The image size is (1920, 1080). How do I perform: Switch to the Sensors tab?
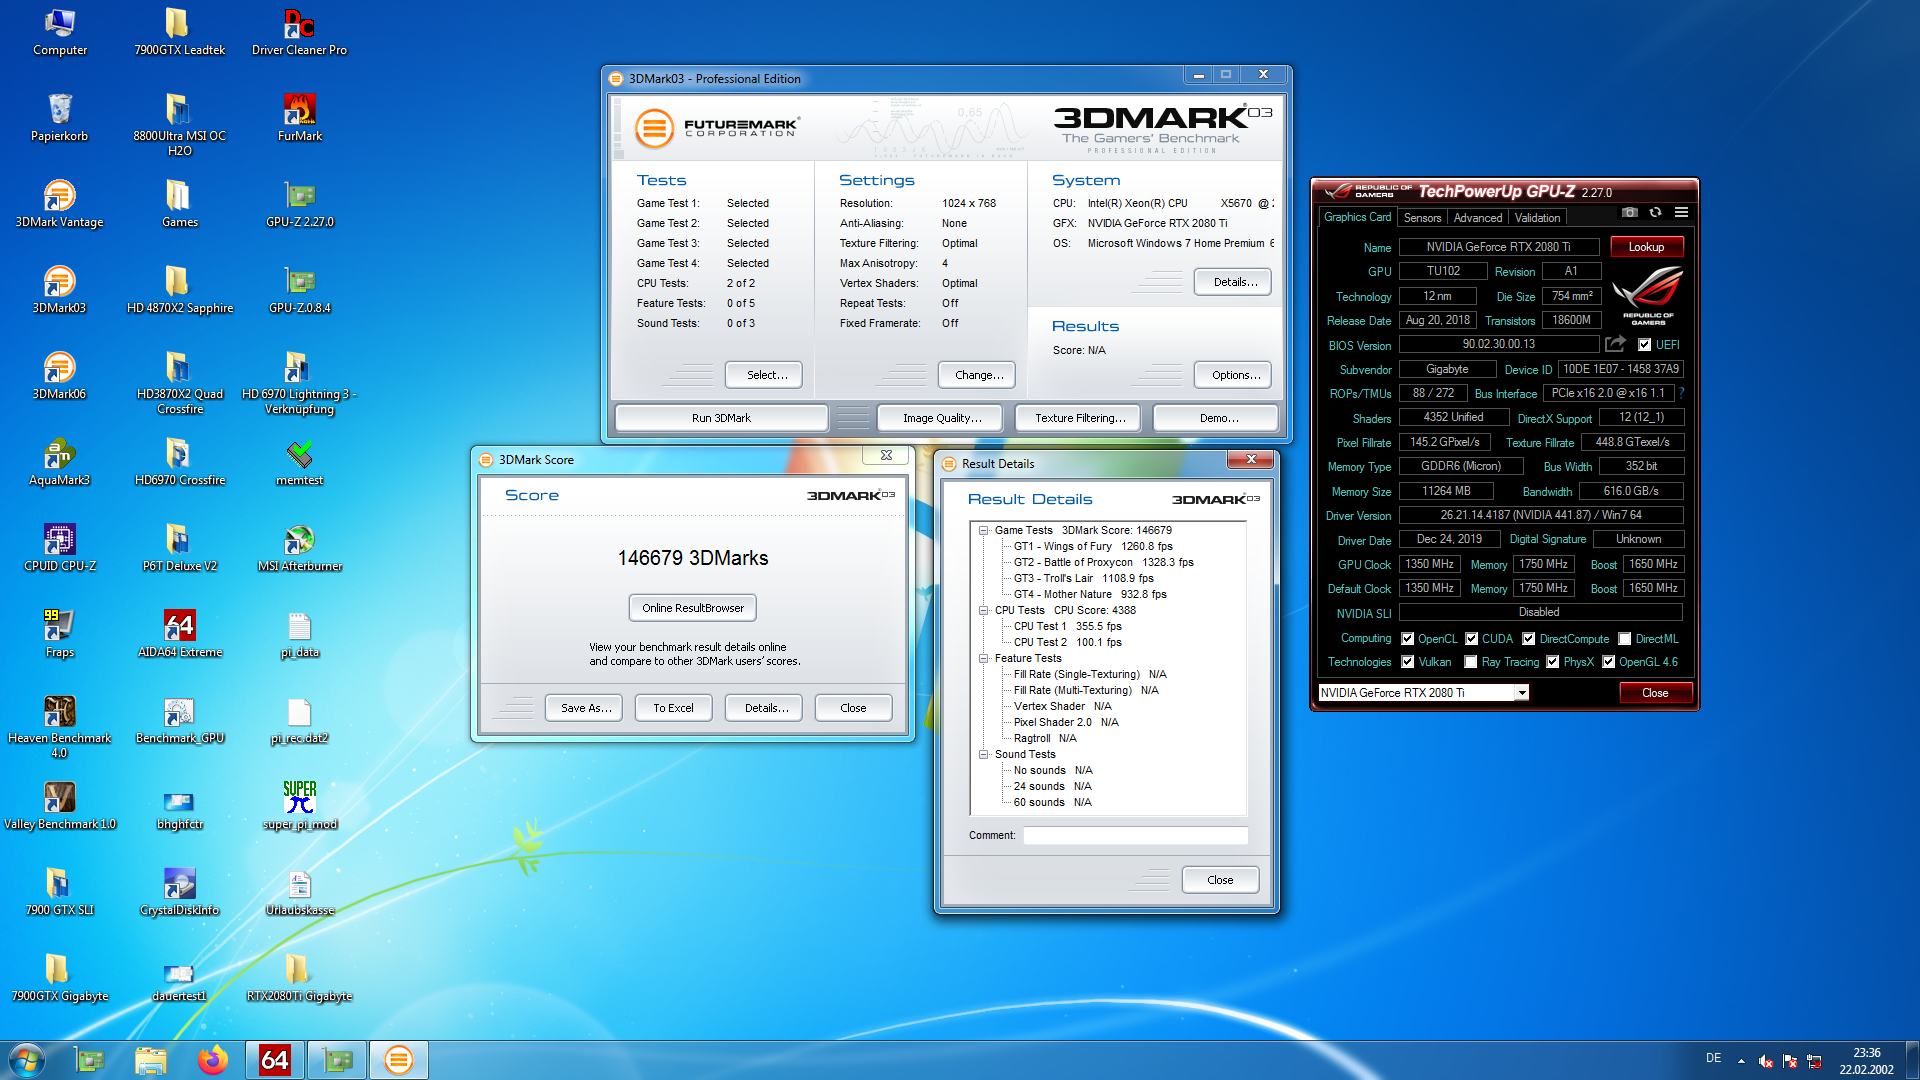[x=1422, y=218]
